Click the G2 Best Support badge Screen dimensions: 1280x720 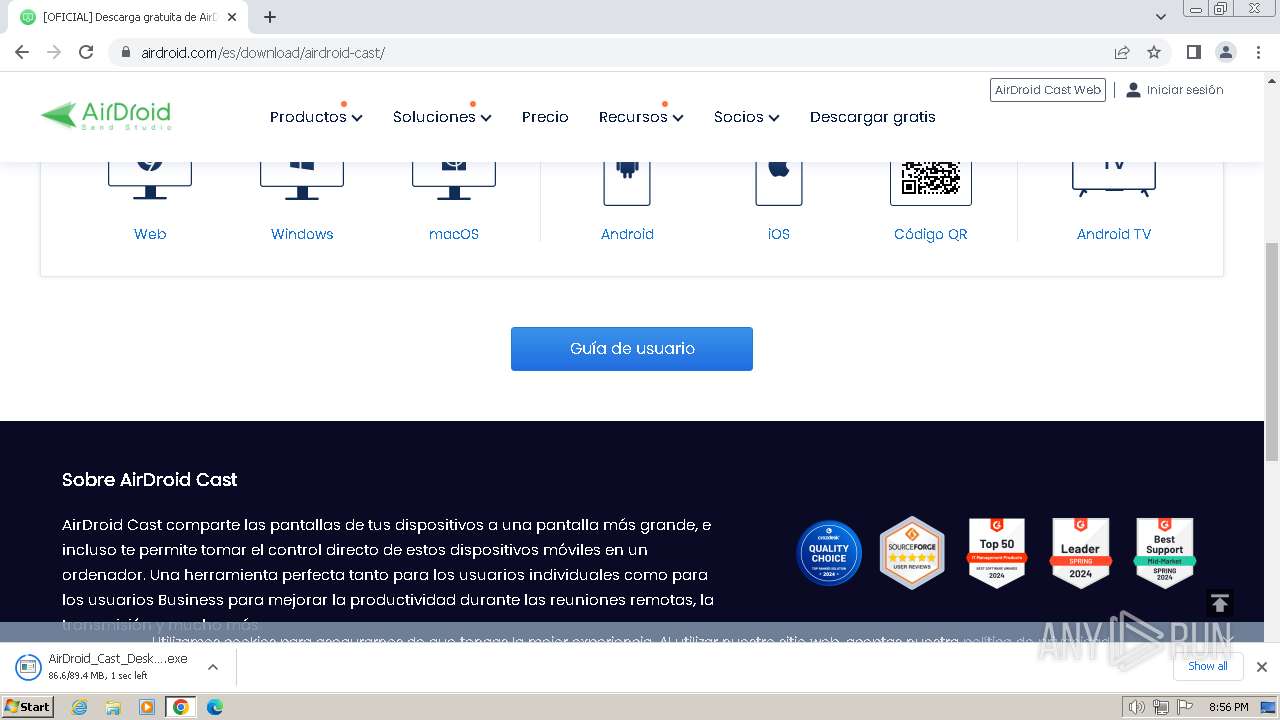tap(1164, 553)
